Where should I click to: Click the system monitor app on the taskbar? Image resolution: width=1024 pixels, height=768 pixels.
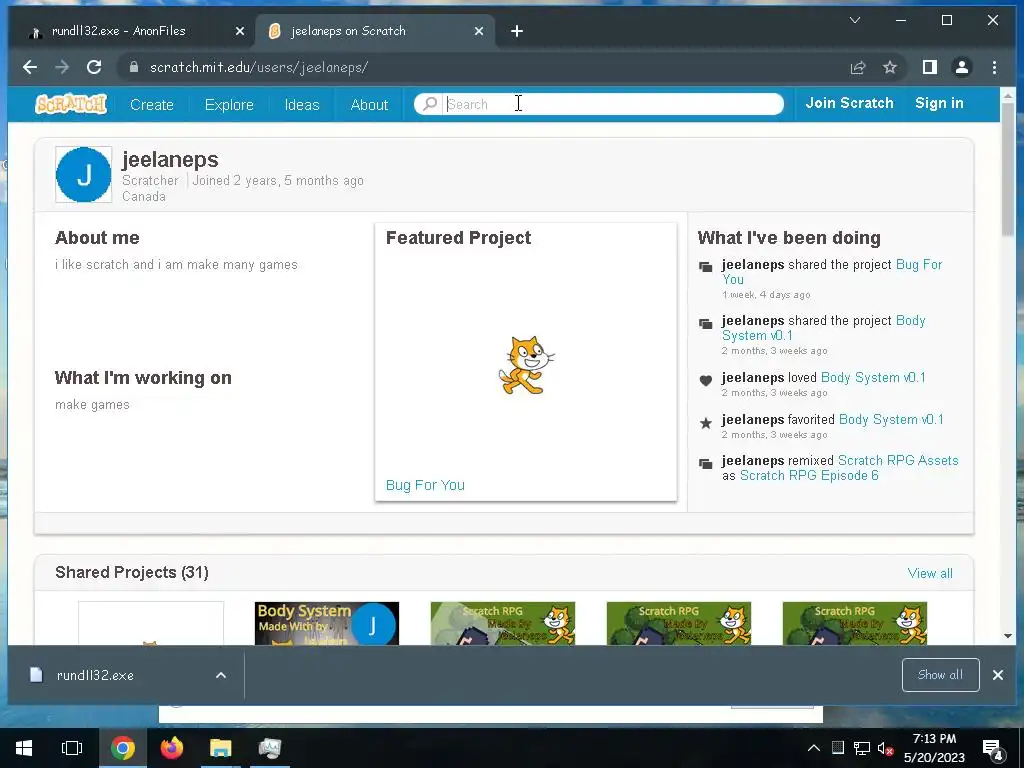pos(269,748)
